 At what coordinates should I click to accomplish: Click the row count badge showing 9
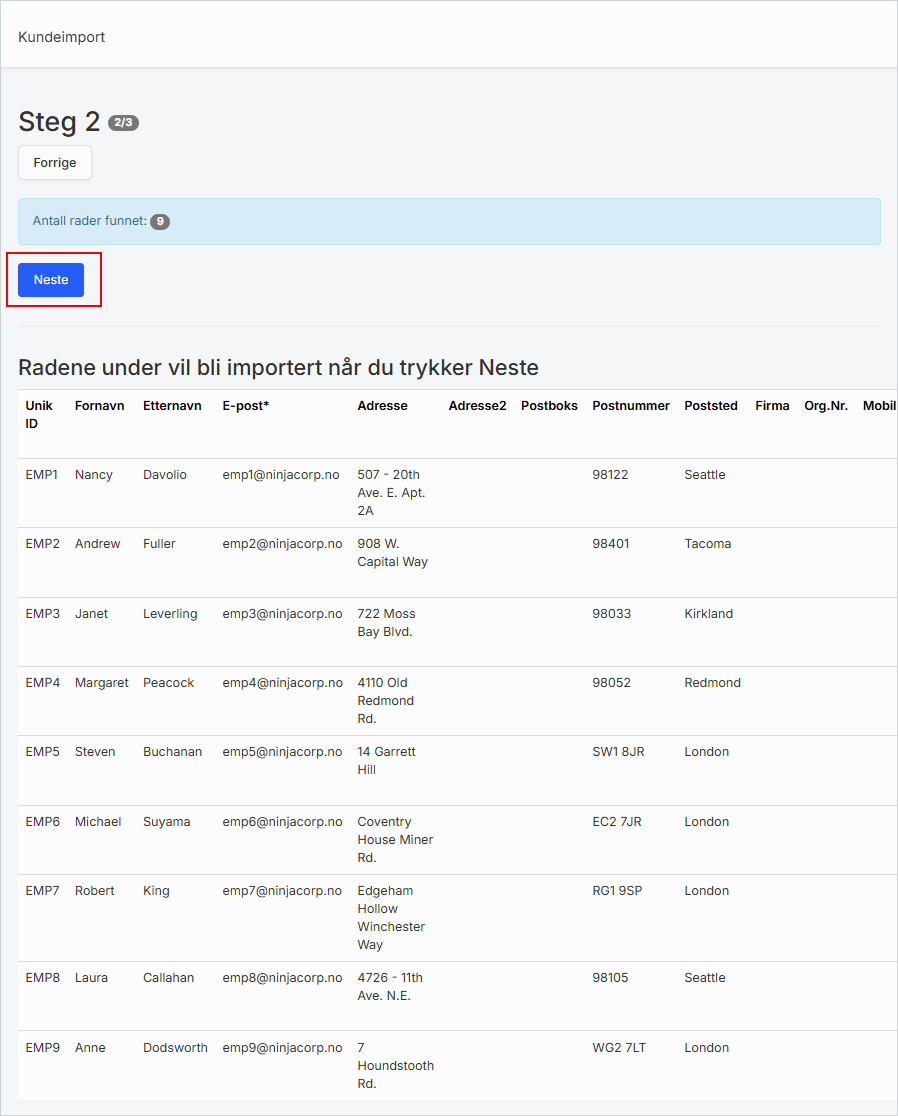click(x=160, y=221)
